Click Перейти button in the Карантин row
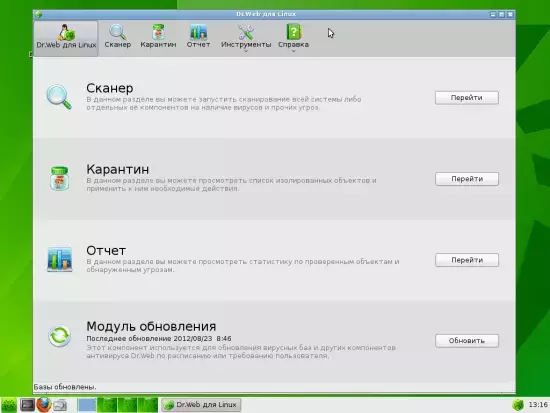Viewport: 550px width, 413px height. click(x=467, y=179)
